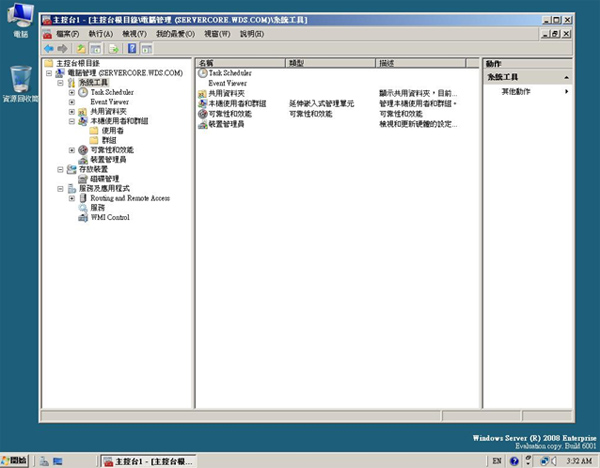Open the 檢視(V) menu
Image resolution: width=600 pixels, height=468 pixels.
pyautogui.click(x=134, y=34)
